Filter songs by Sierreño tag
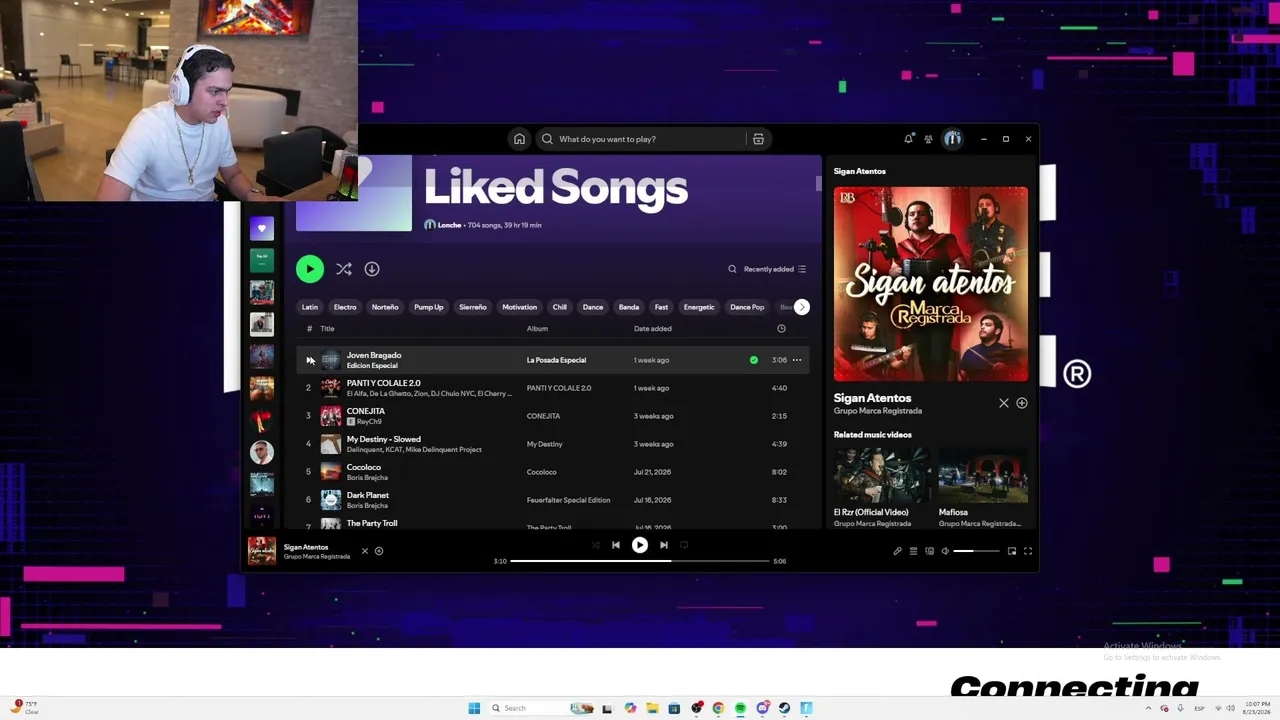The image size is (1280, 720). click(x=473, y=307)
